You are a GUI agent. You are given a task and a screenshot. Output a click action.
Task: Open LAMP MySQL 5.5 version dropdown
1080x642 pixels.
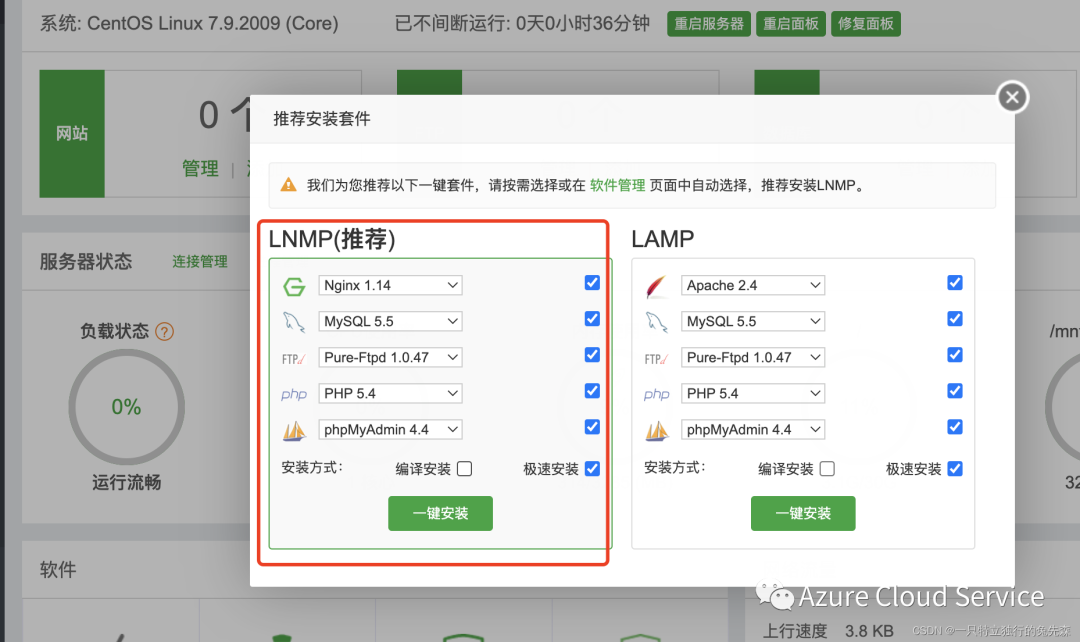point(753,322)
